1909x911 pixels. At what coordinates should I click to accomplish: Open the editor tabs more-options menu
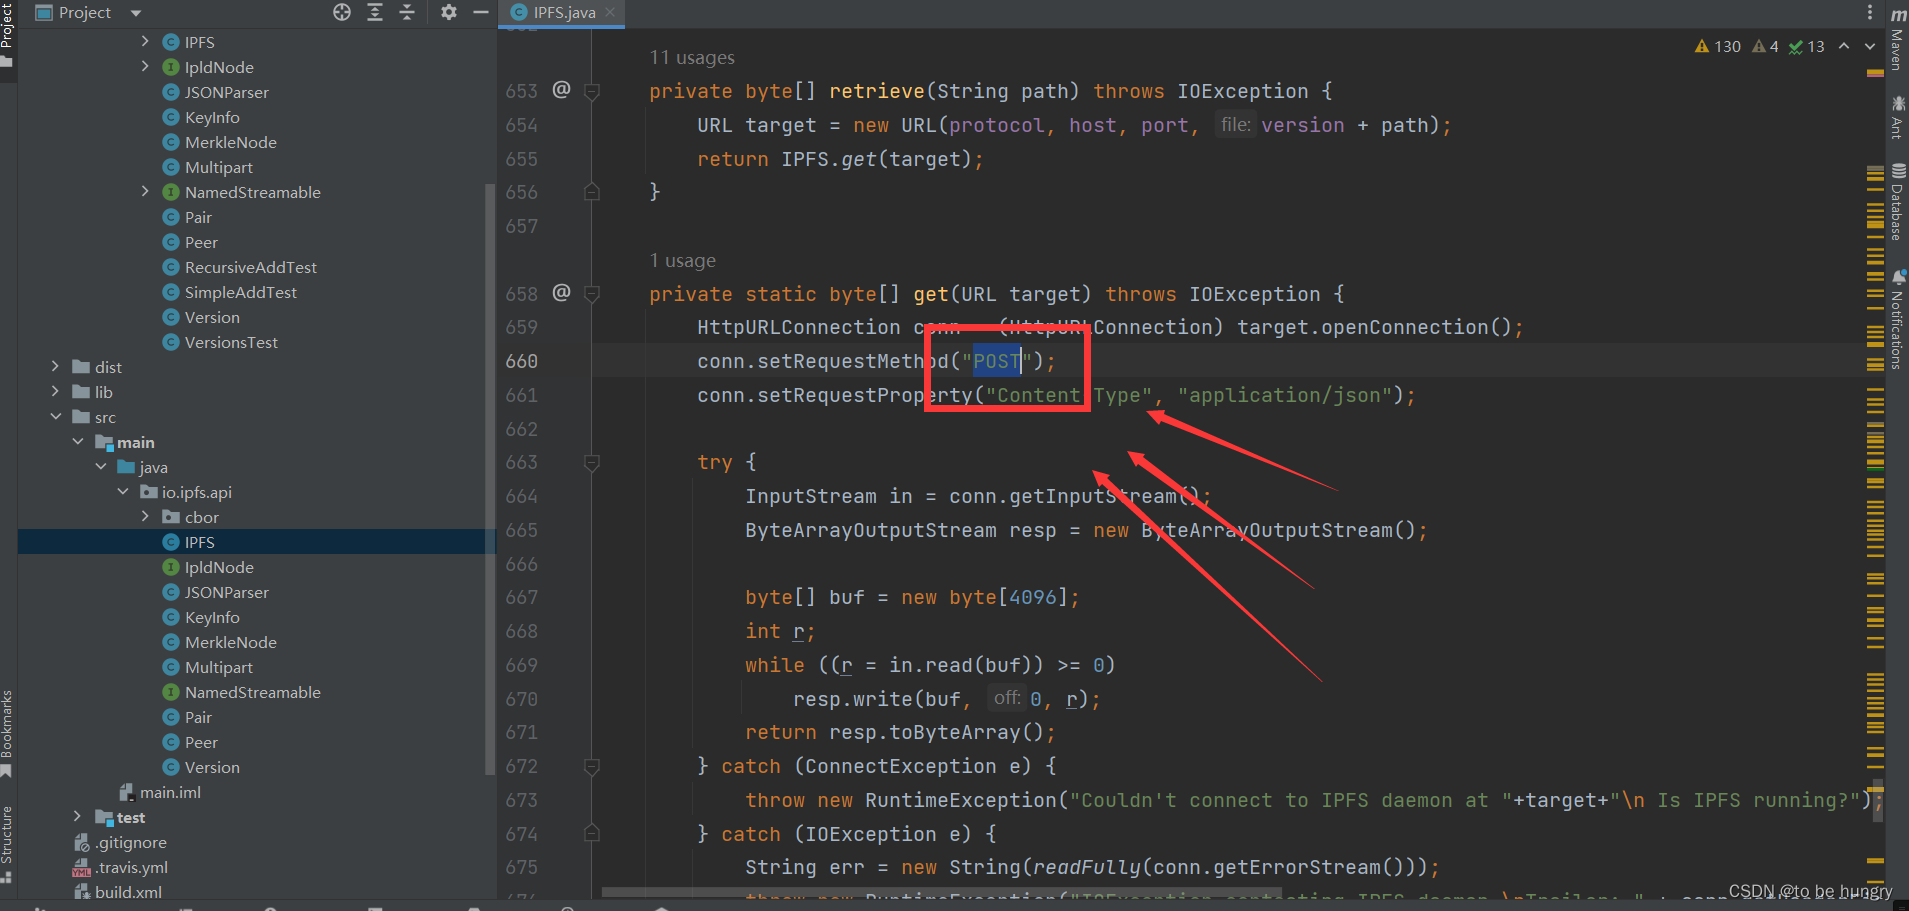1870,12
